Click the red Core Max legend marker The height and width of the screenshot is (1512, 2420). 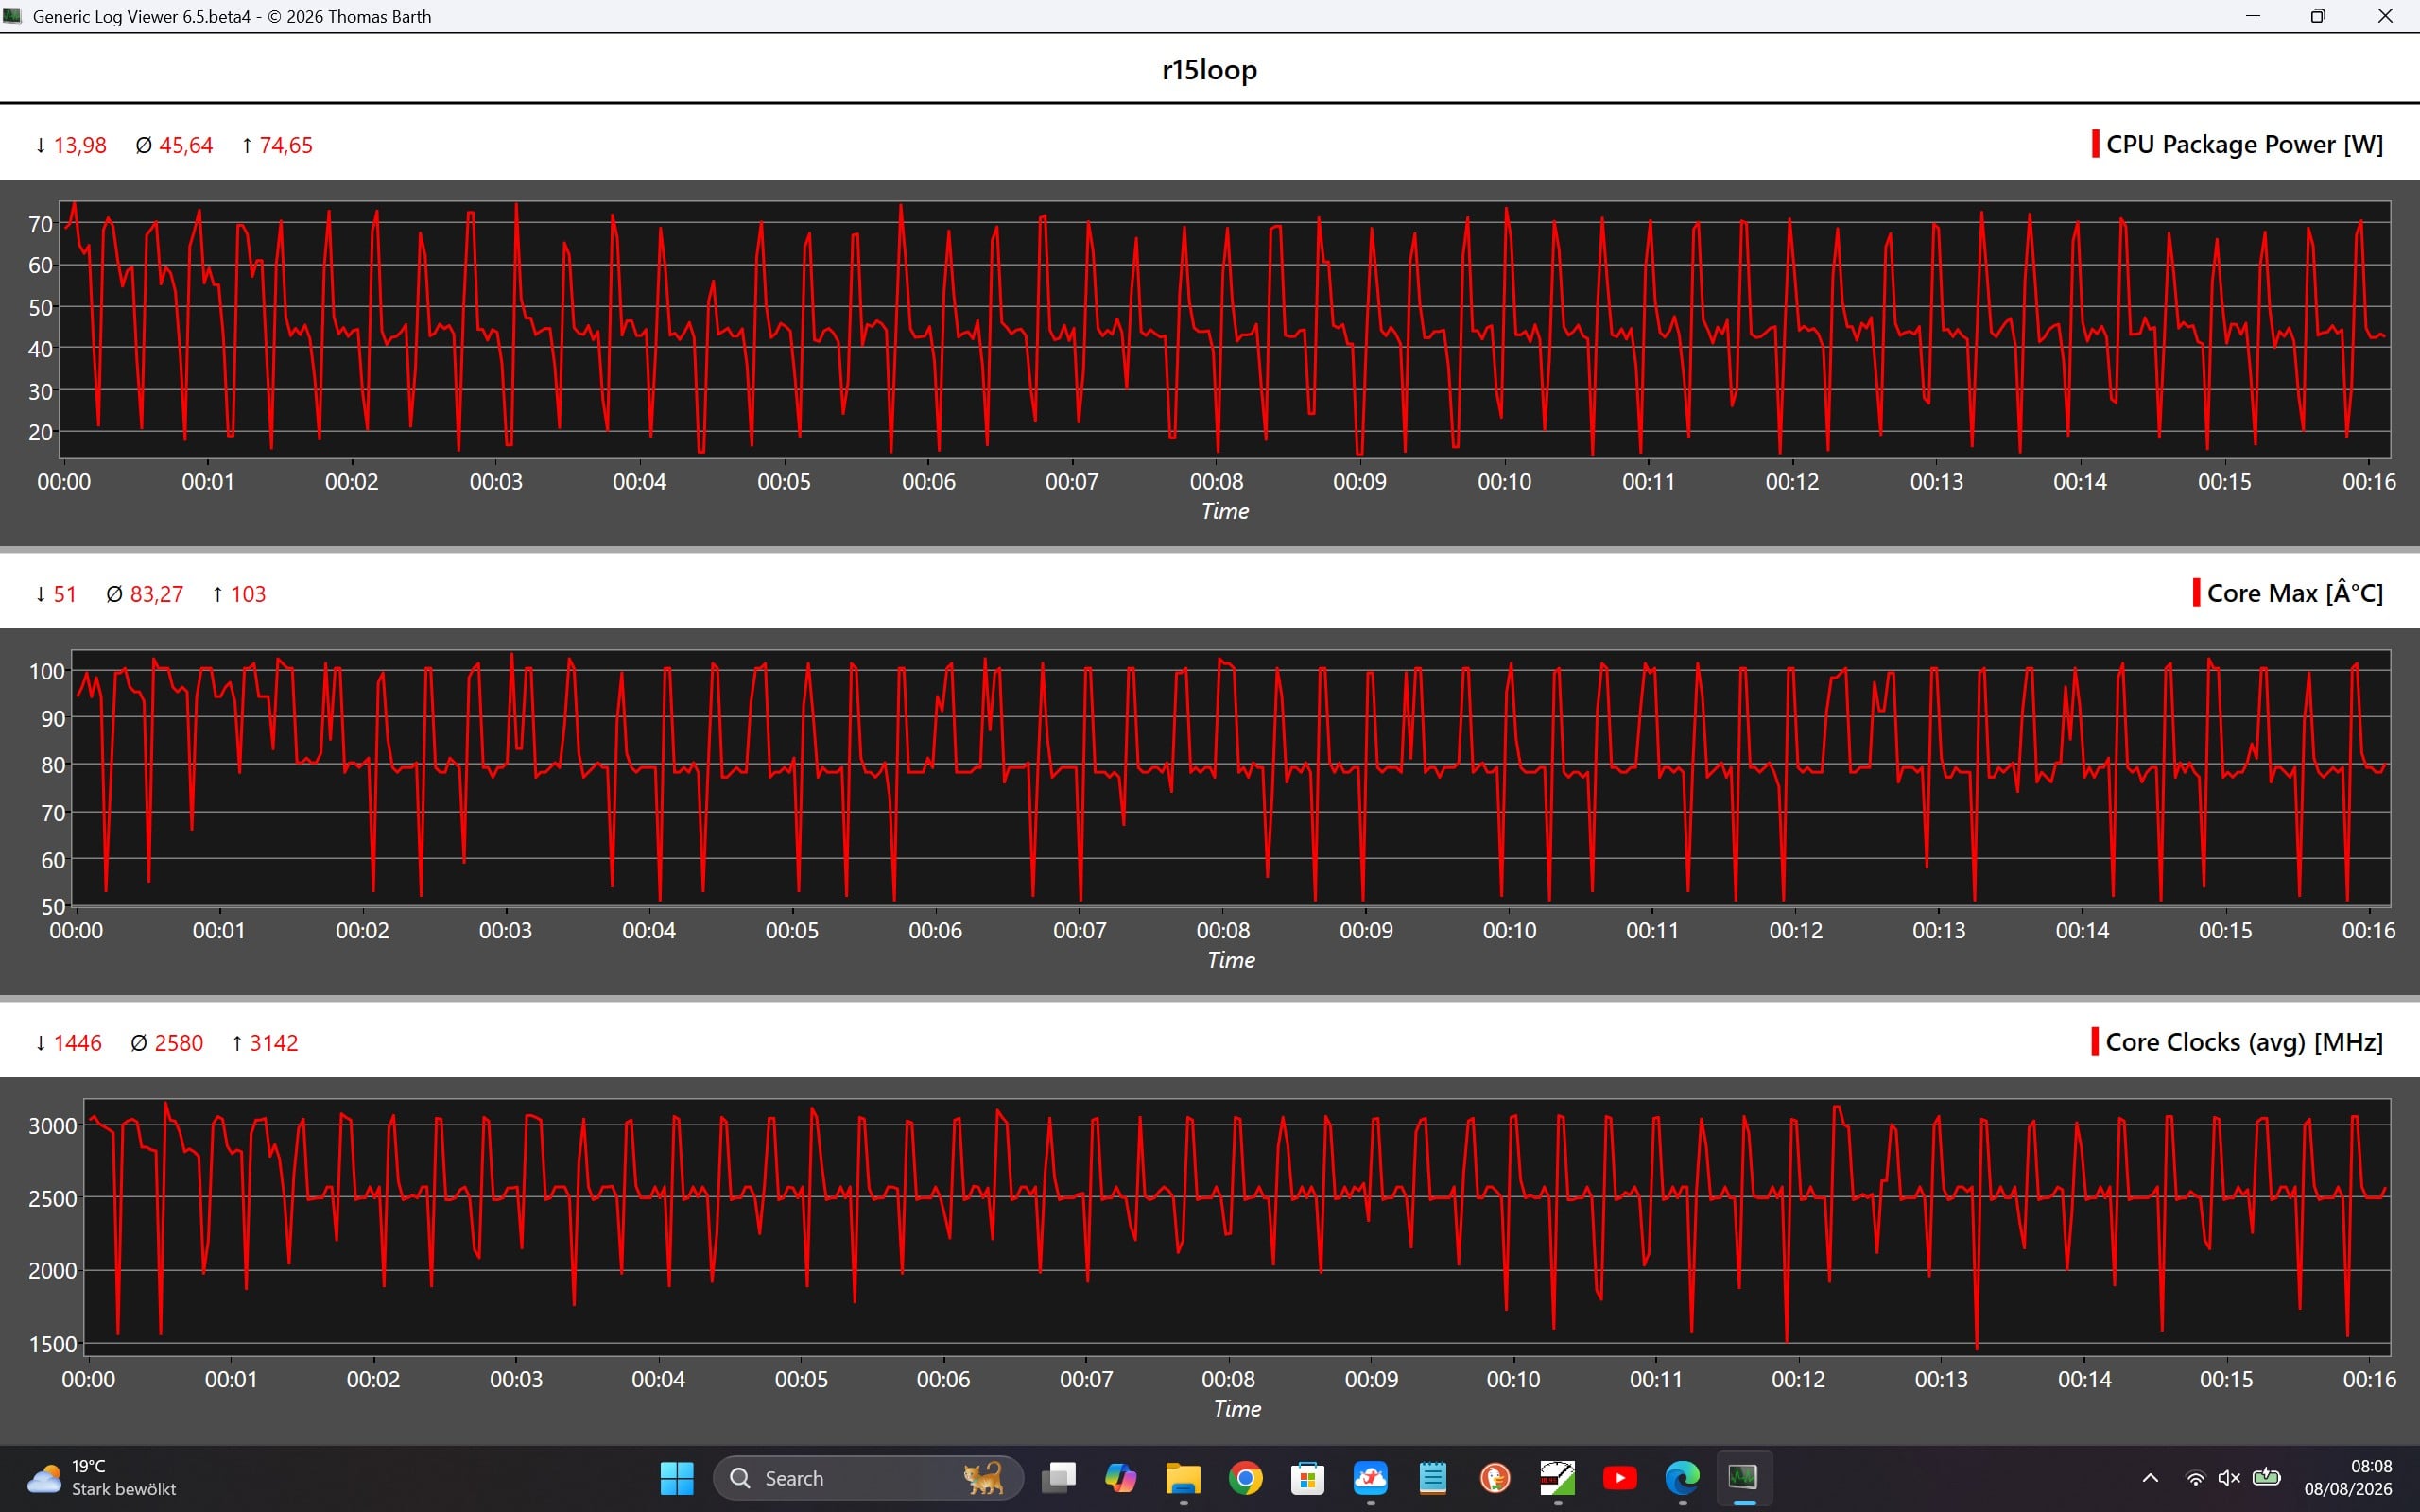click(2196, 593)
